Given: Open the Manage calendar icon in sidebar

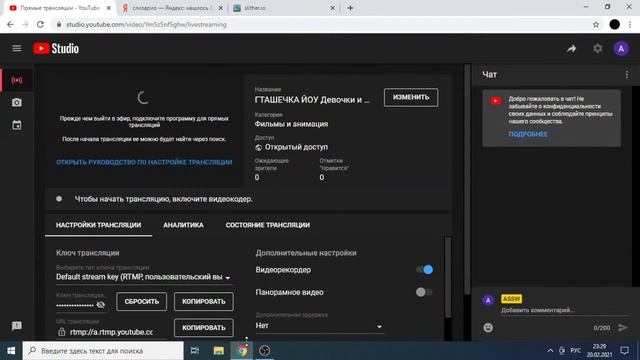Looking at the screenshot, I should [17, 125].
